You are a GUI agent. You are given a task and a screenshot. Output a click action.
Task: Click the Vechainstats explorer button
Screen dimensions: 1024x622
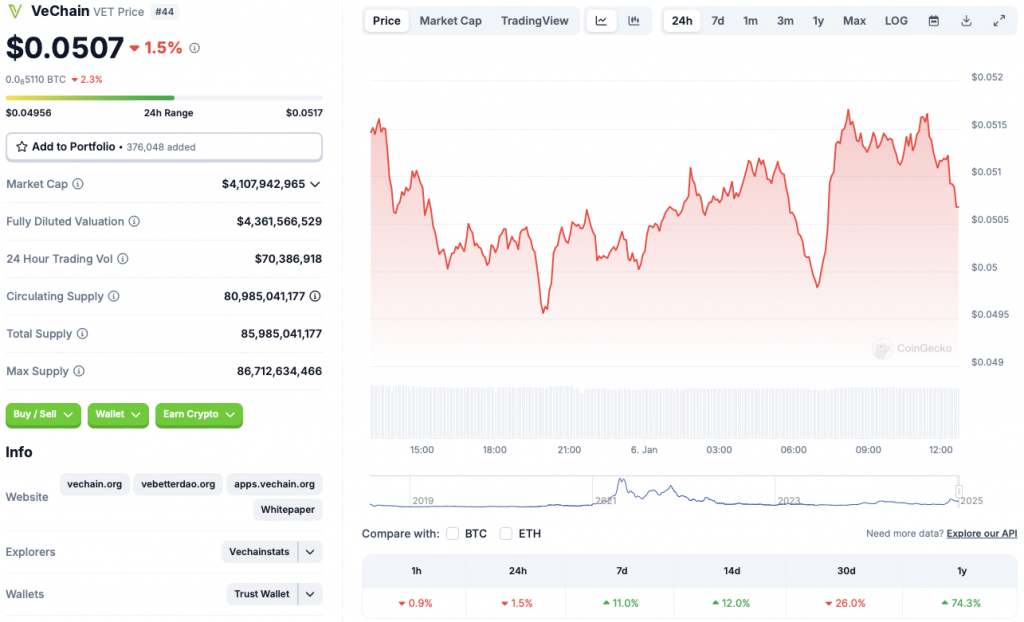tap(259, 552)
